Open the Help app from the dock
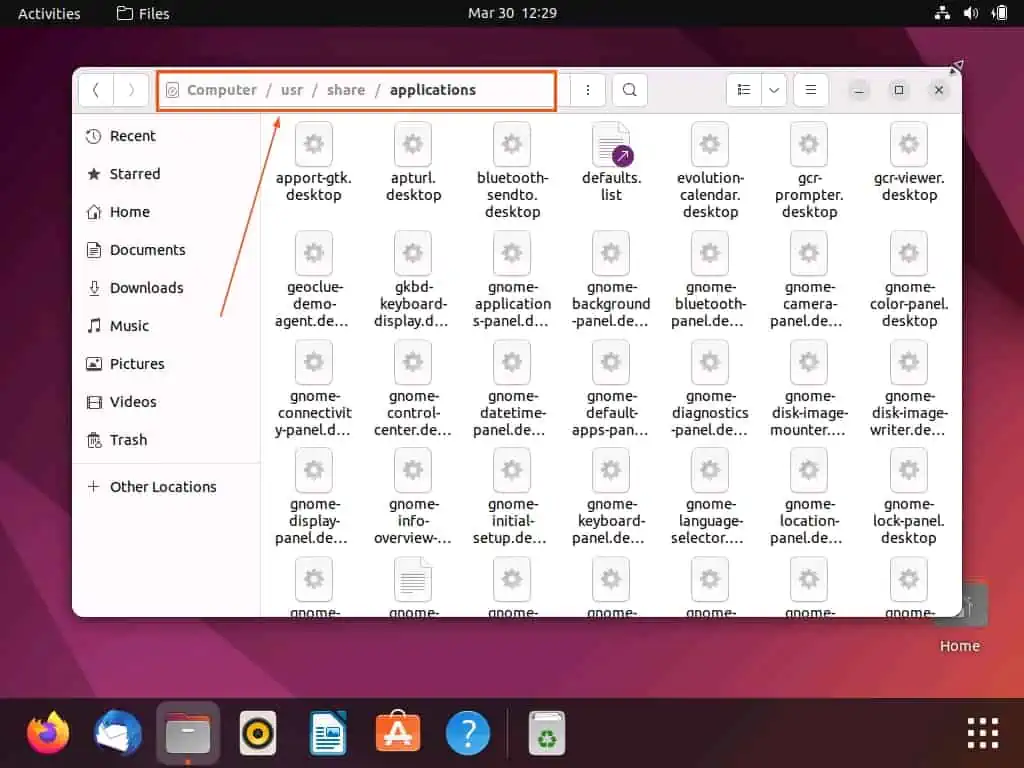Screen dimensions: 1024x768 [x=468, y=733]
